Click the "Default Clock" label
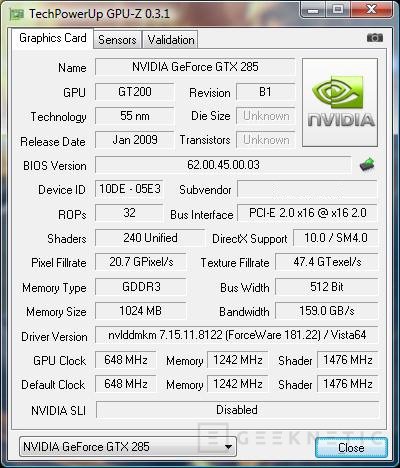 coord(53,385)
